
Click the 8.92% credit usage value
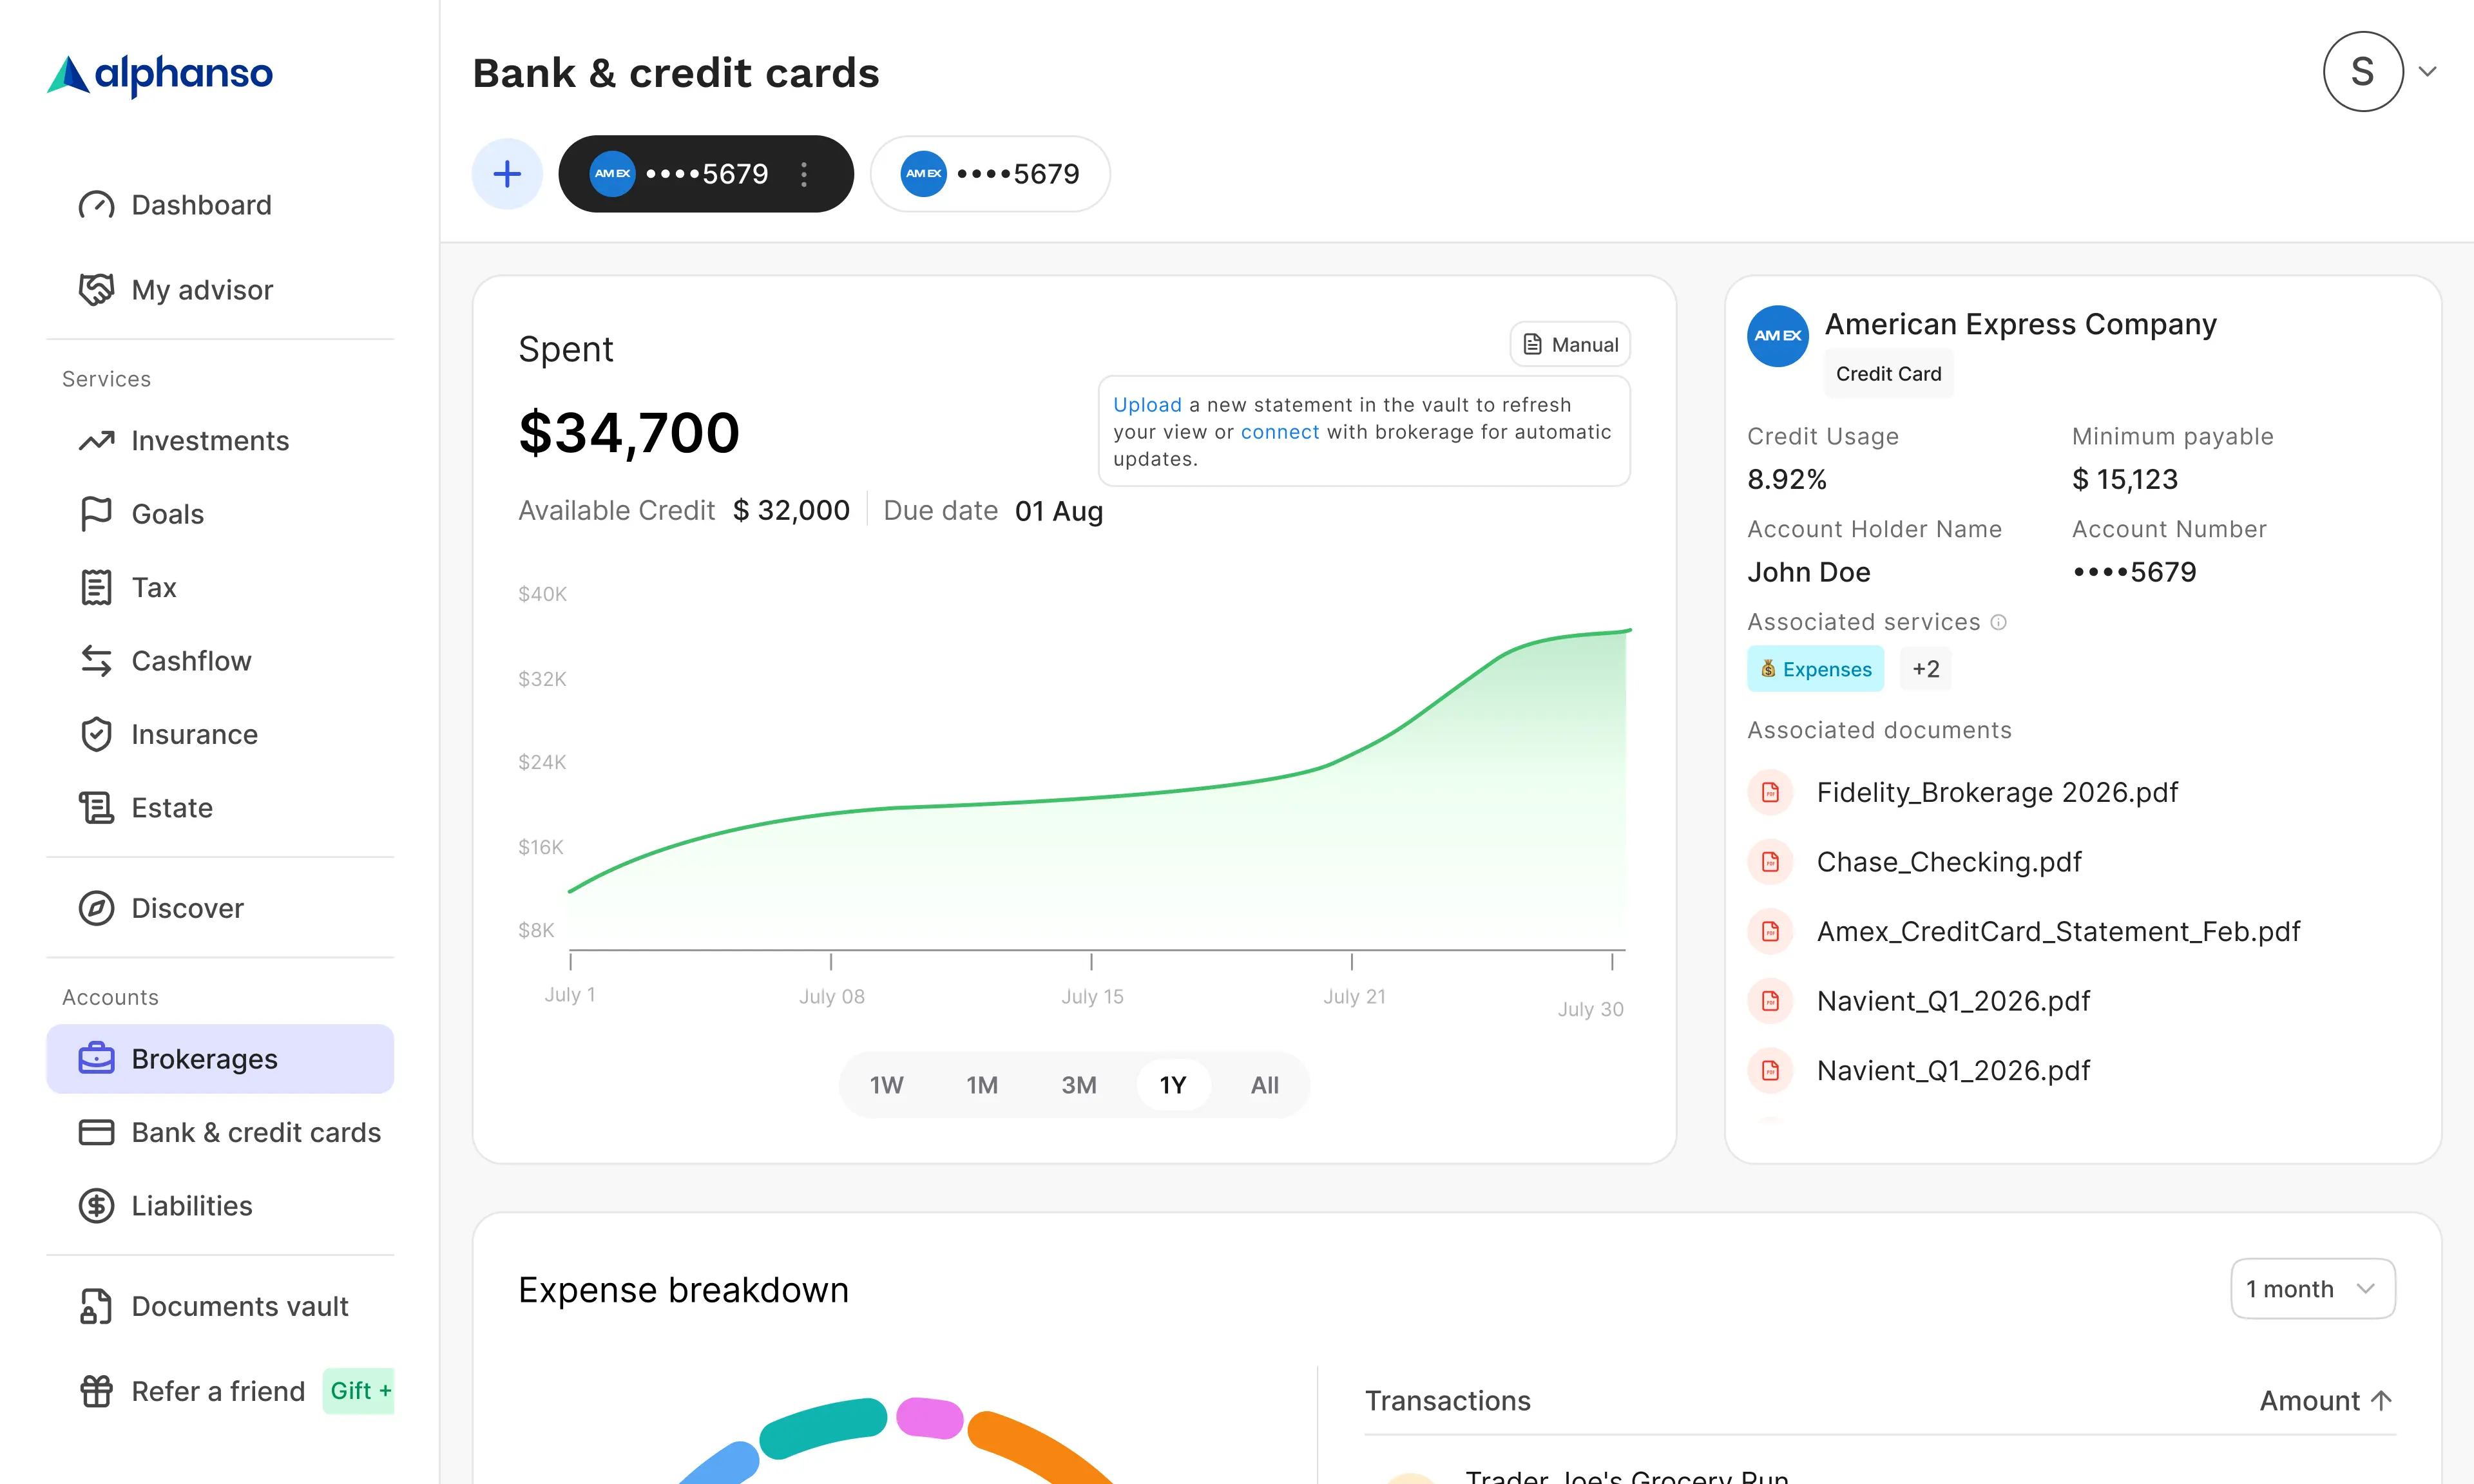[x=1786, y=479]
